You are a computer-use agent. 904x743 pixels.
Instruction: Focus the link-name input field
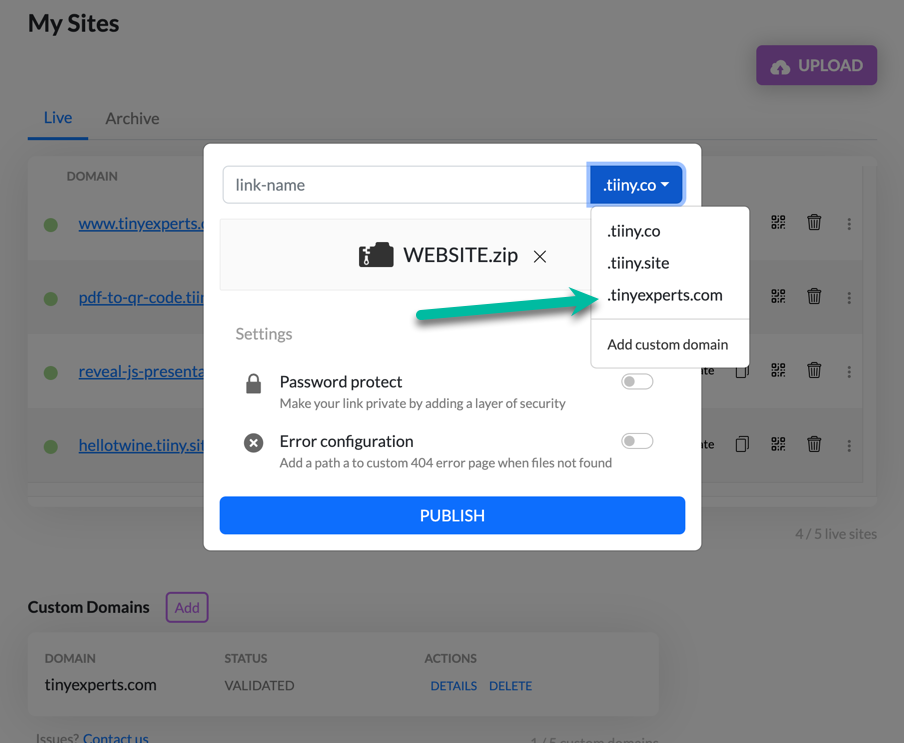(405, 185)
